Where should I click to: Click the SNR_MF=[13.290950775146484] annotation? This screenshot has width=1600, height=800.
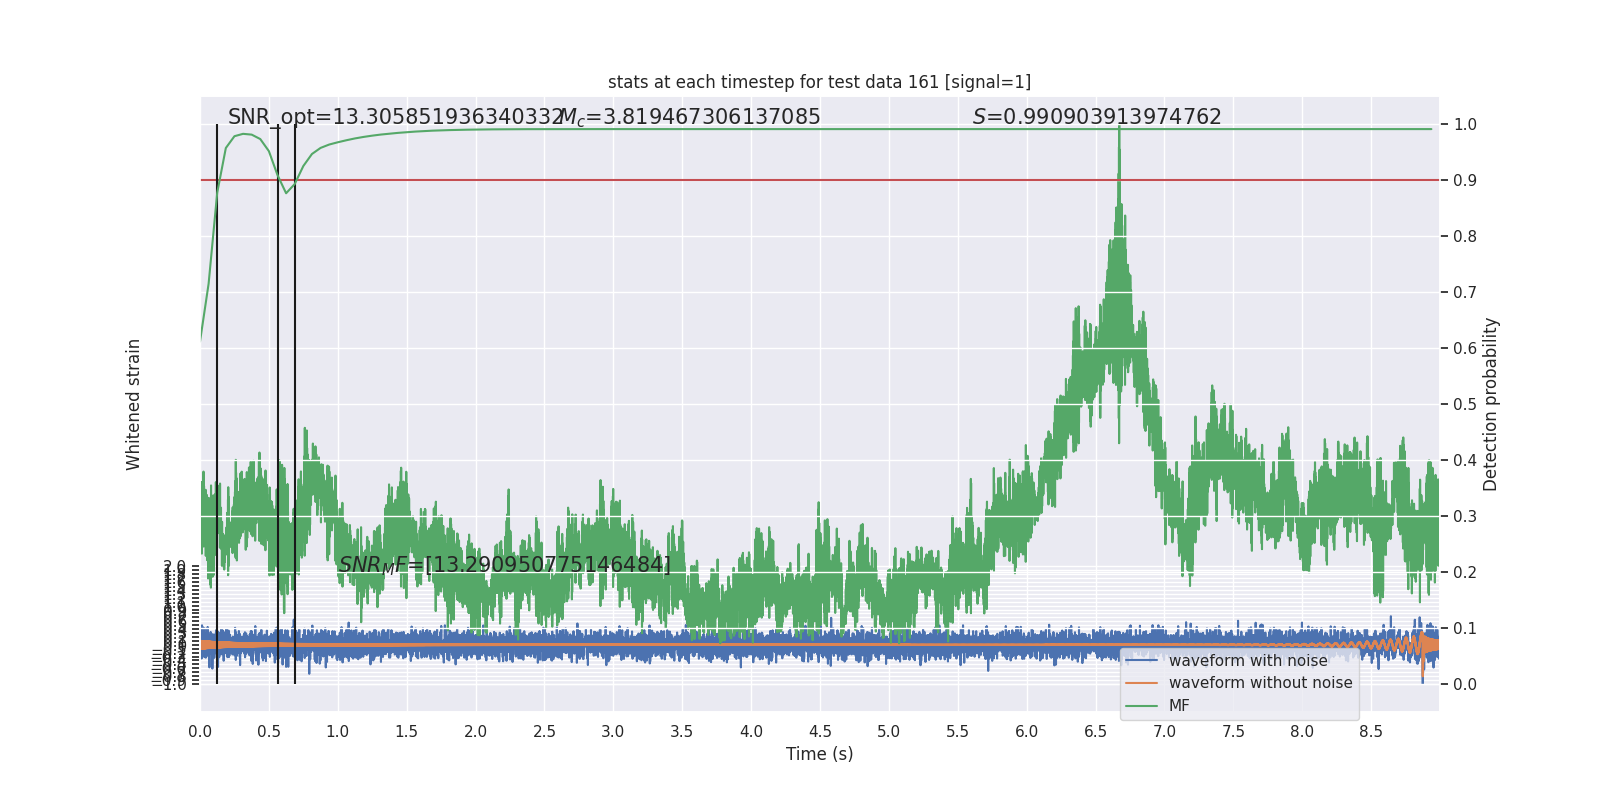[505, 565]
